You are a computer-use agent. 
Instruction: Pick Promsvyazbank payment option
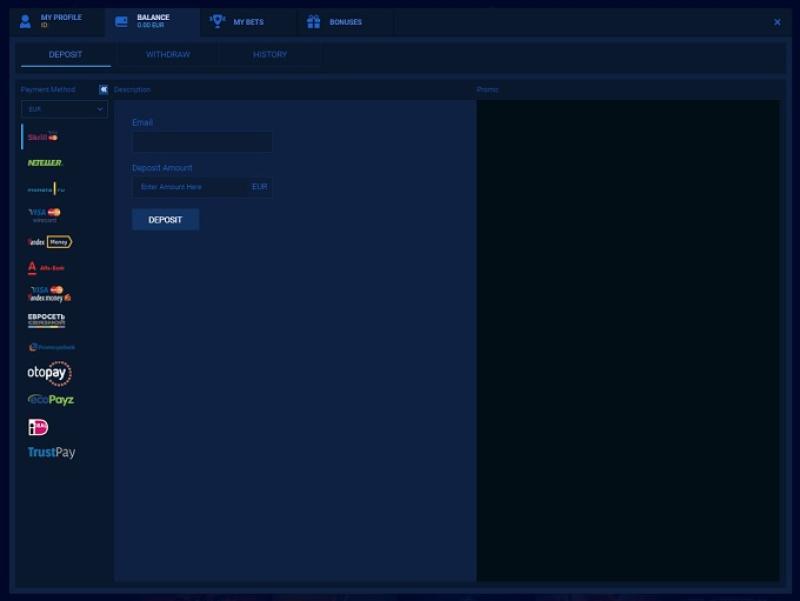coord(51,347)
